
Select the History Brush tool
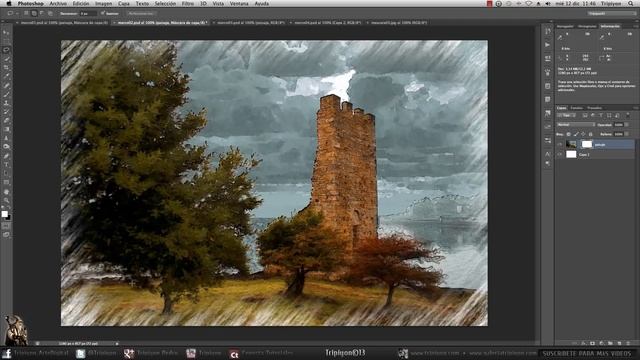(x=6, y=112)
